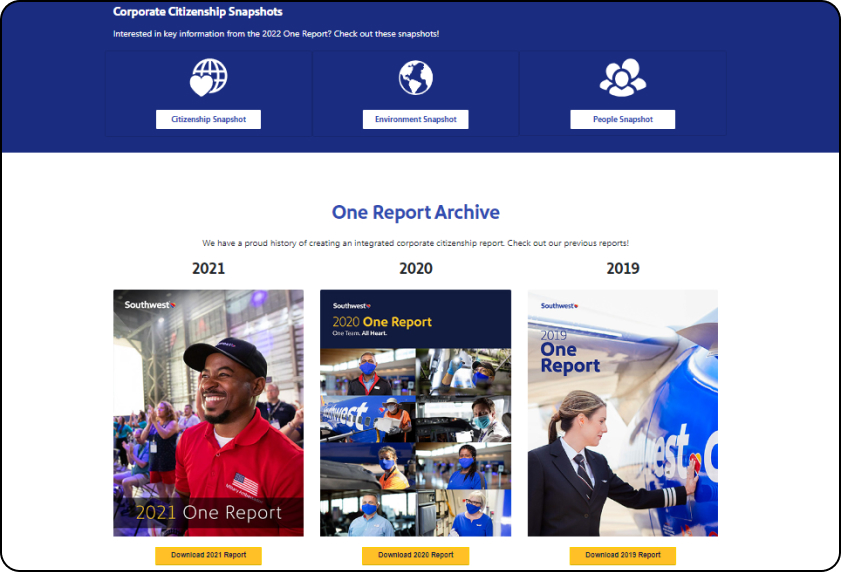The height and width of the screenshot is (572, 841).
Task: Click the 'We have a proud history' sentence
Action: coord(415,243)
